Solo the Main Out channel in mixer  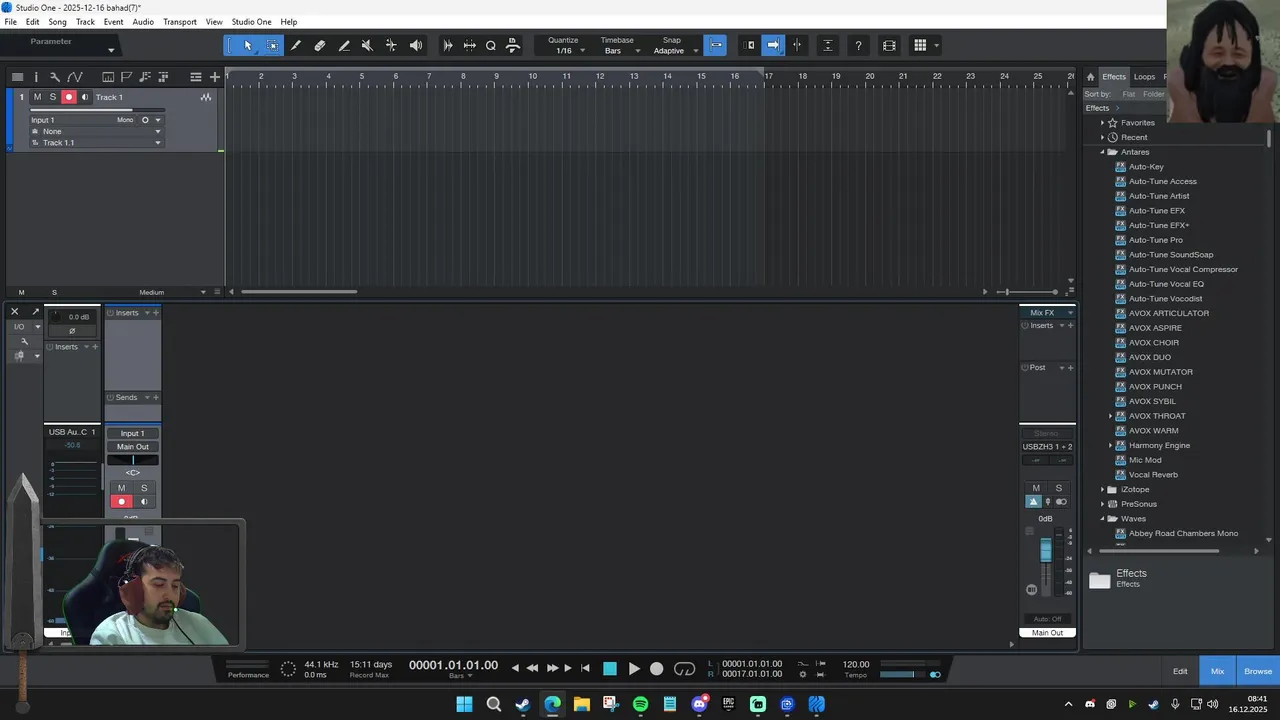tap(1059, 488)
